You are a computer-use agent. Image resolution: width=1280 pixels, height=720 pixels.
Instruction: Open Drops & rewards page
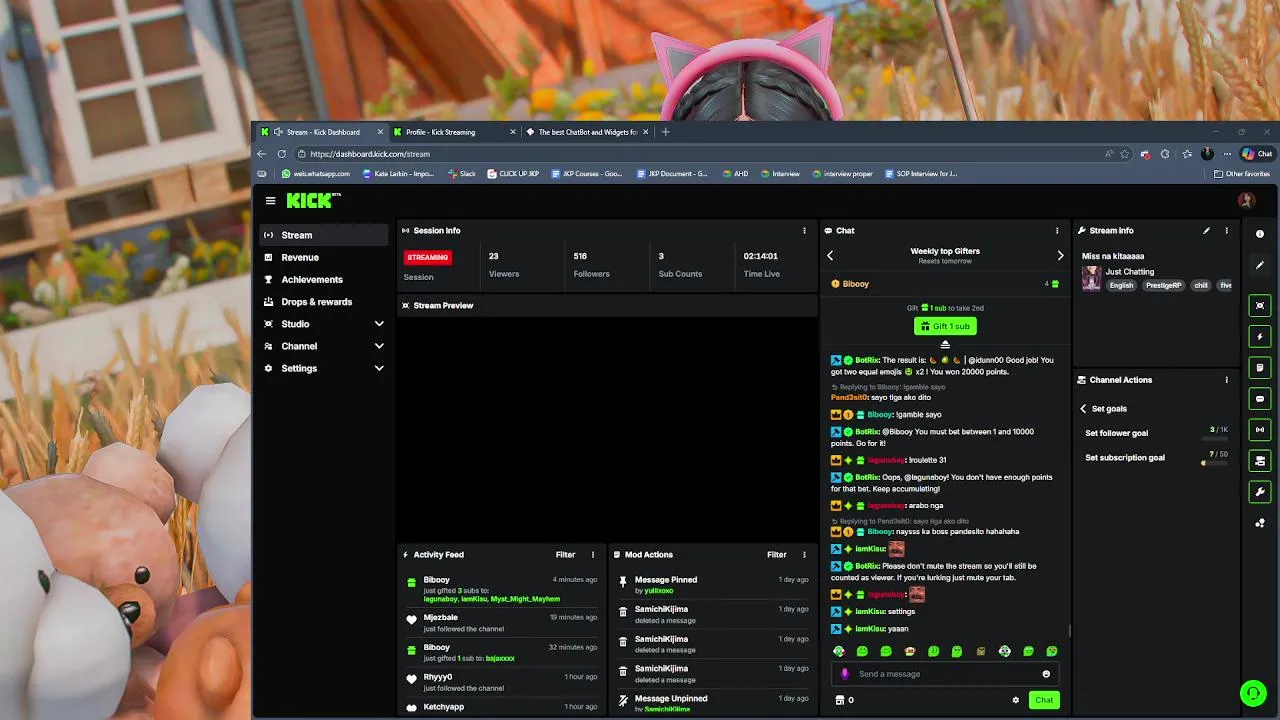point(323,302)
